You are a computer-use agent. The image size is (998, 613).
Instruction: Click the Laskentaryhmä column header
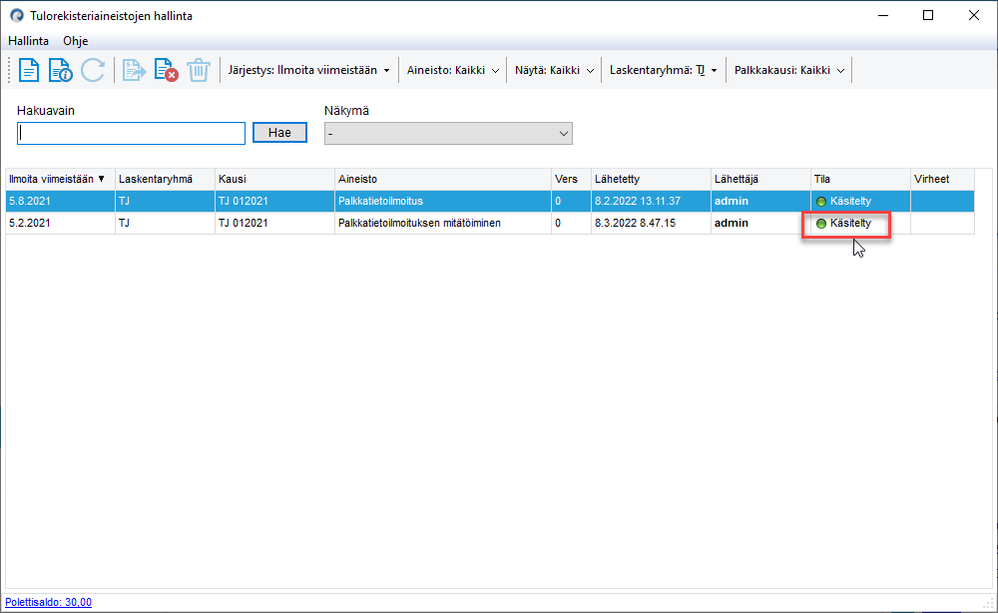click(165, 180)
